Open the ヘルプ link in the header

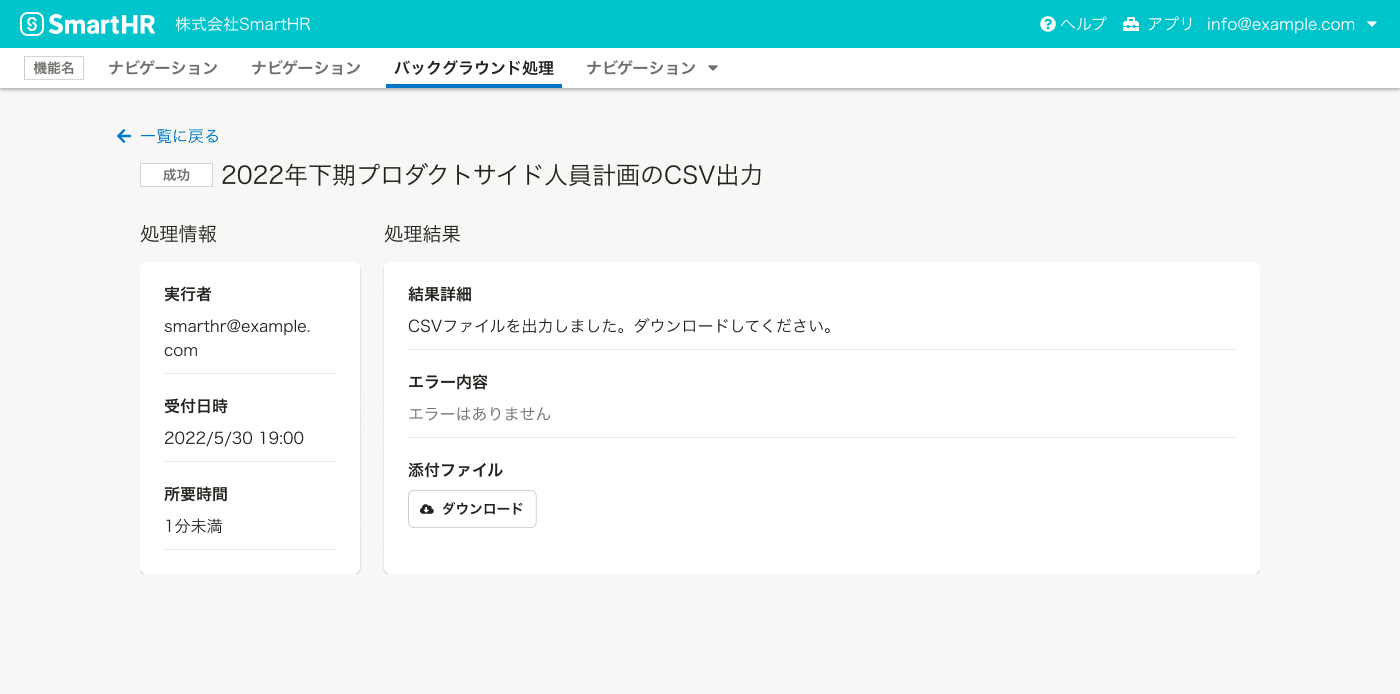1083,24
